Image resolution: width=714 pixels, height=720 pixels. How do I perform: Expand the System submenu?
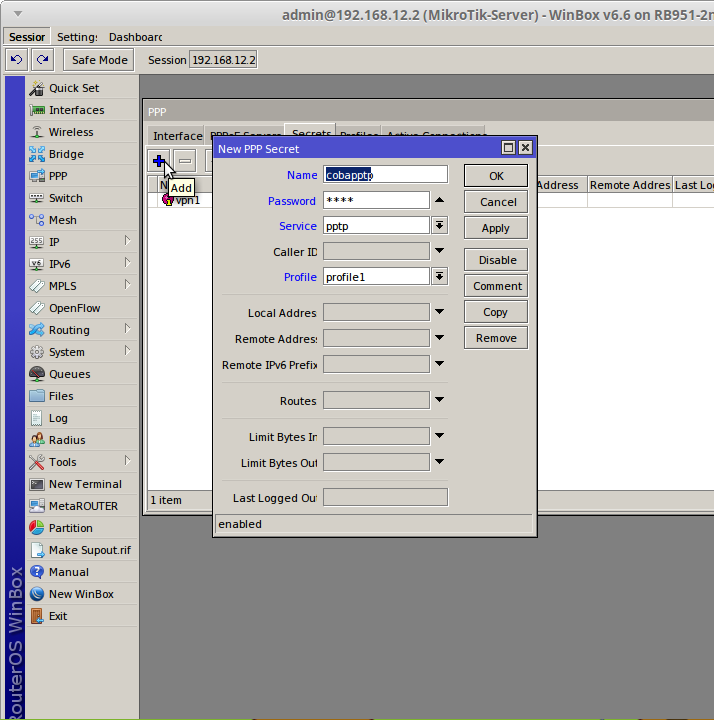click(x=128, y=351)
